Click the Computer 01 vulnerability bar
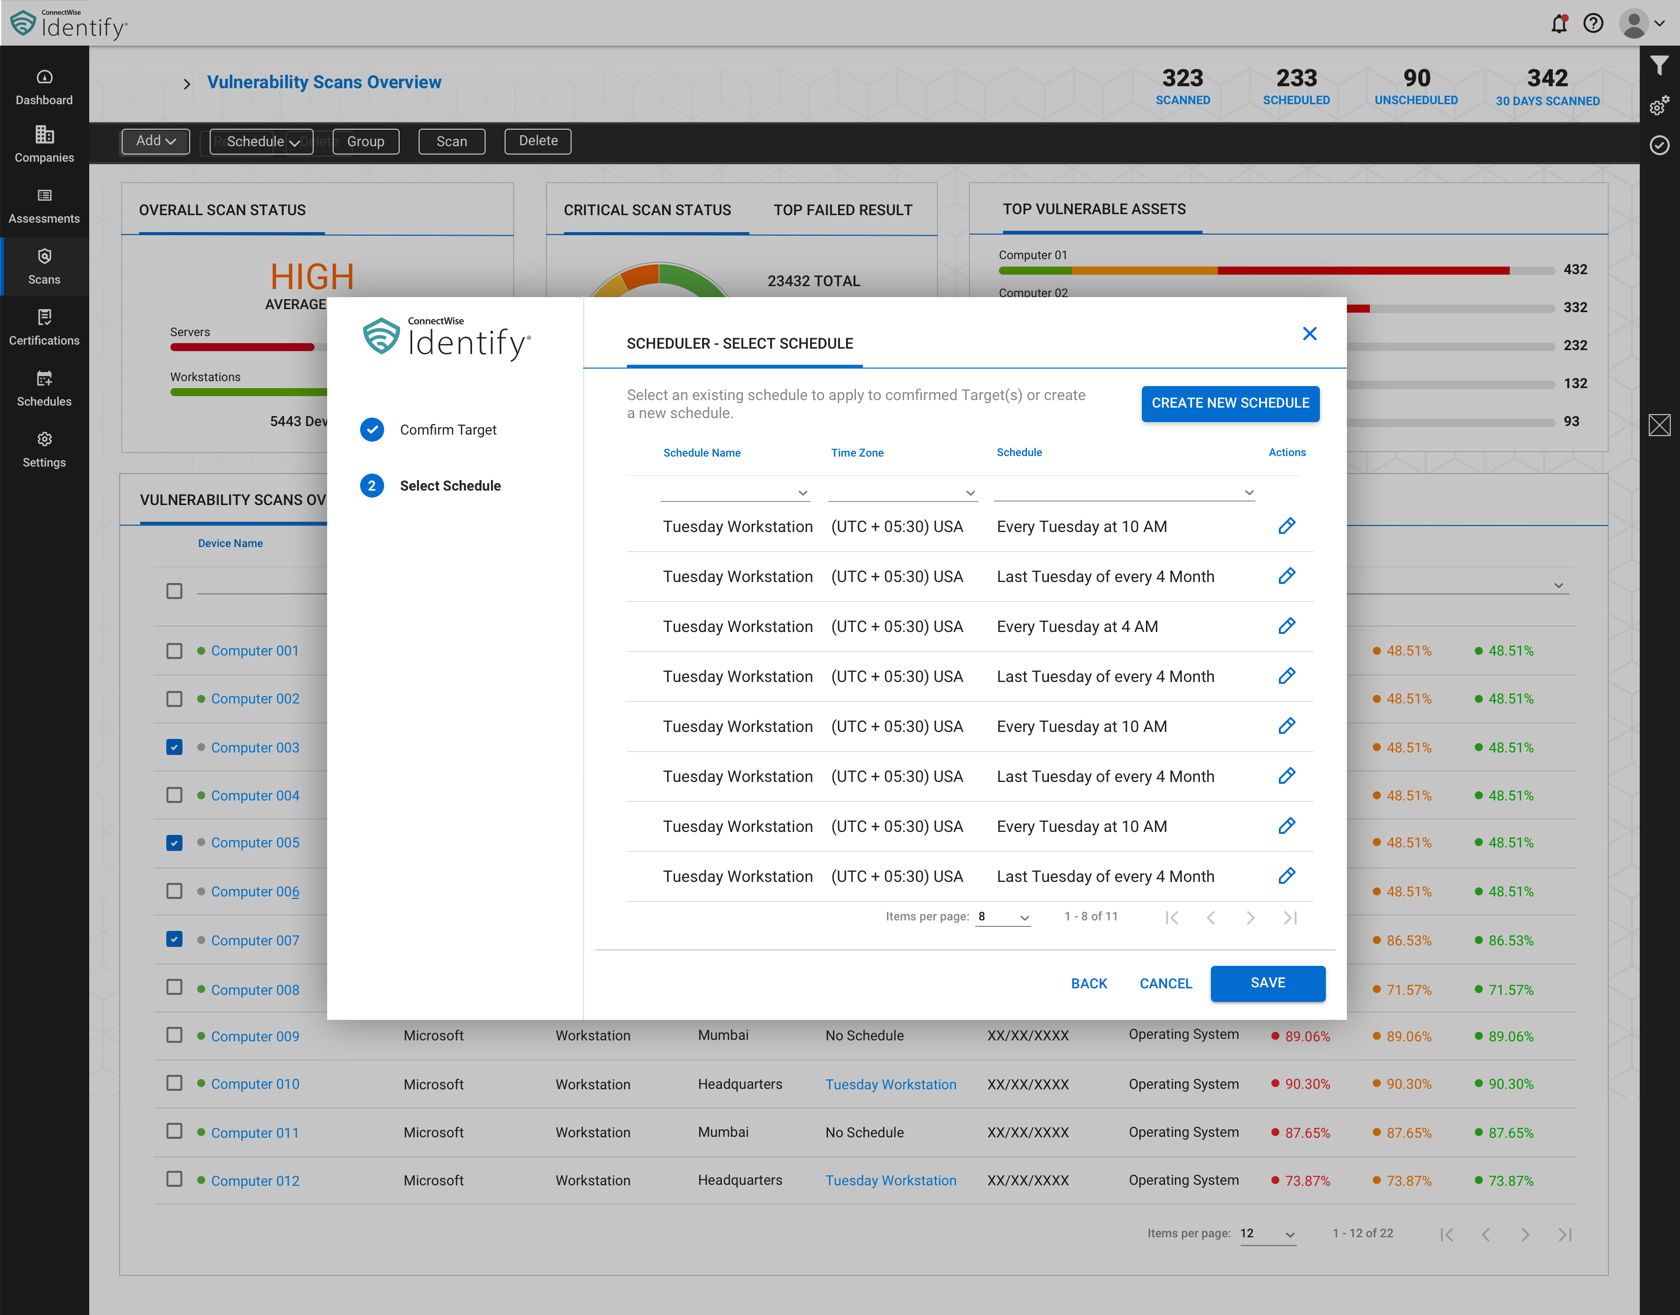 coord(1276,270)
